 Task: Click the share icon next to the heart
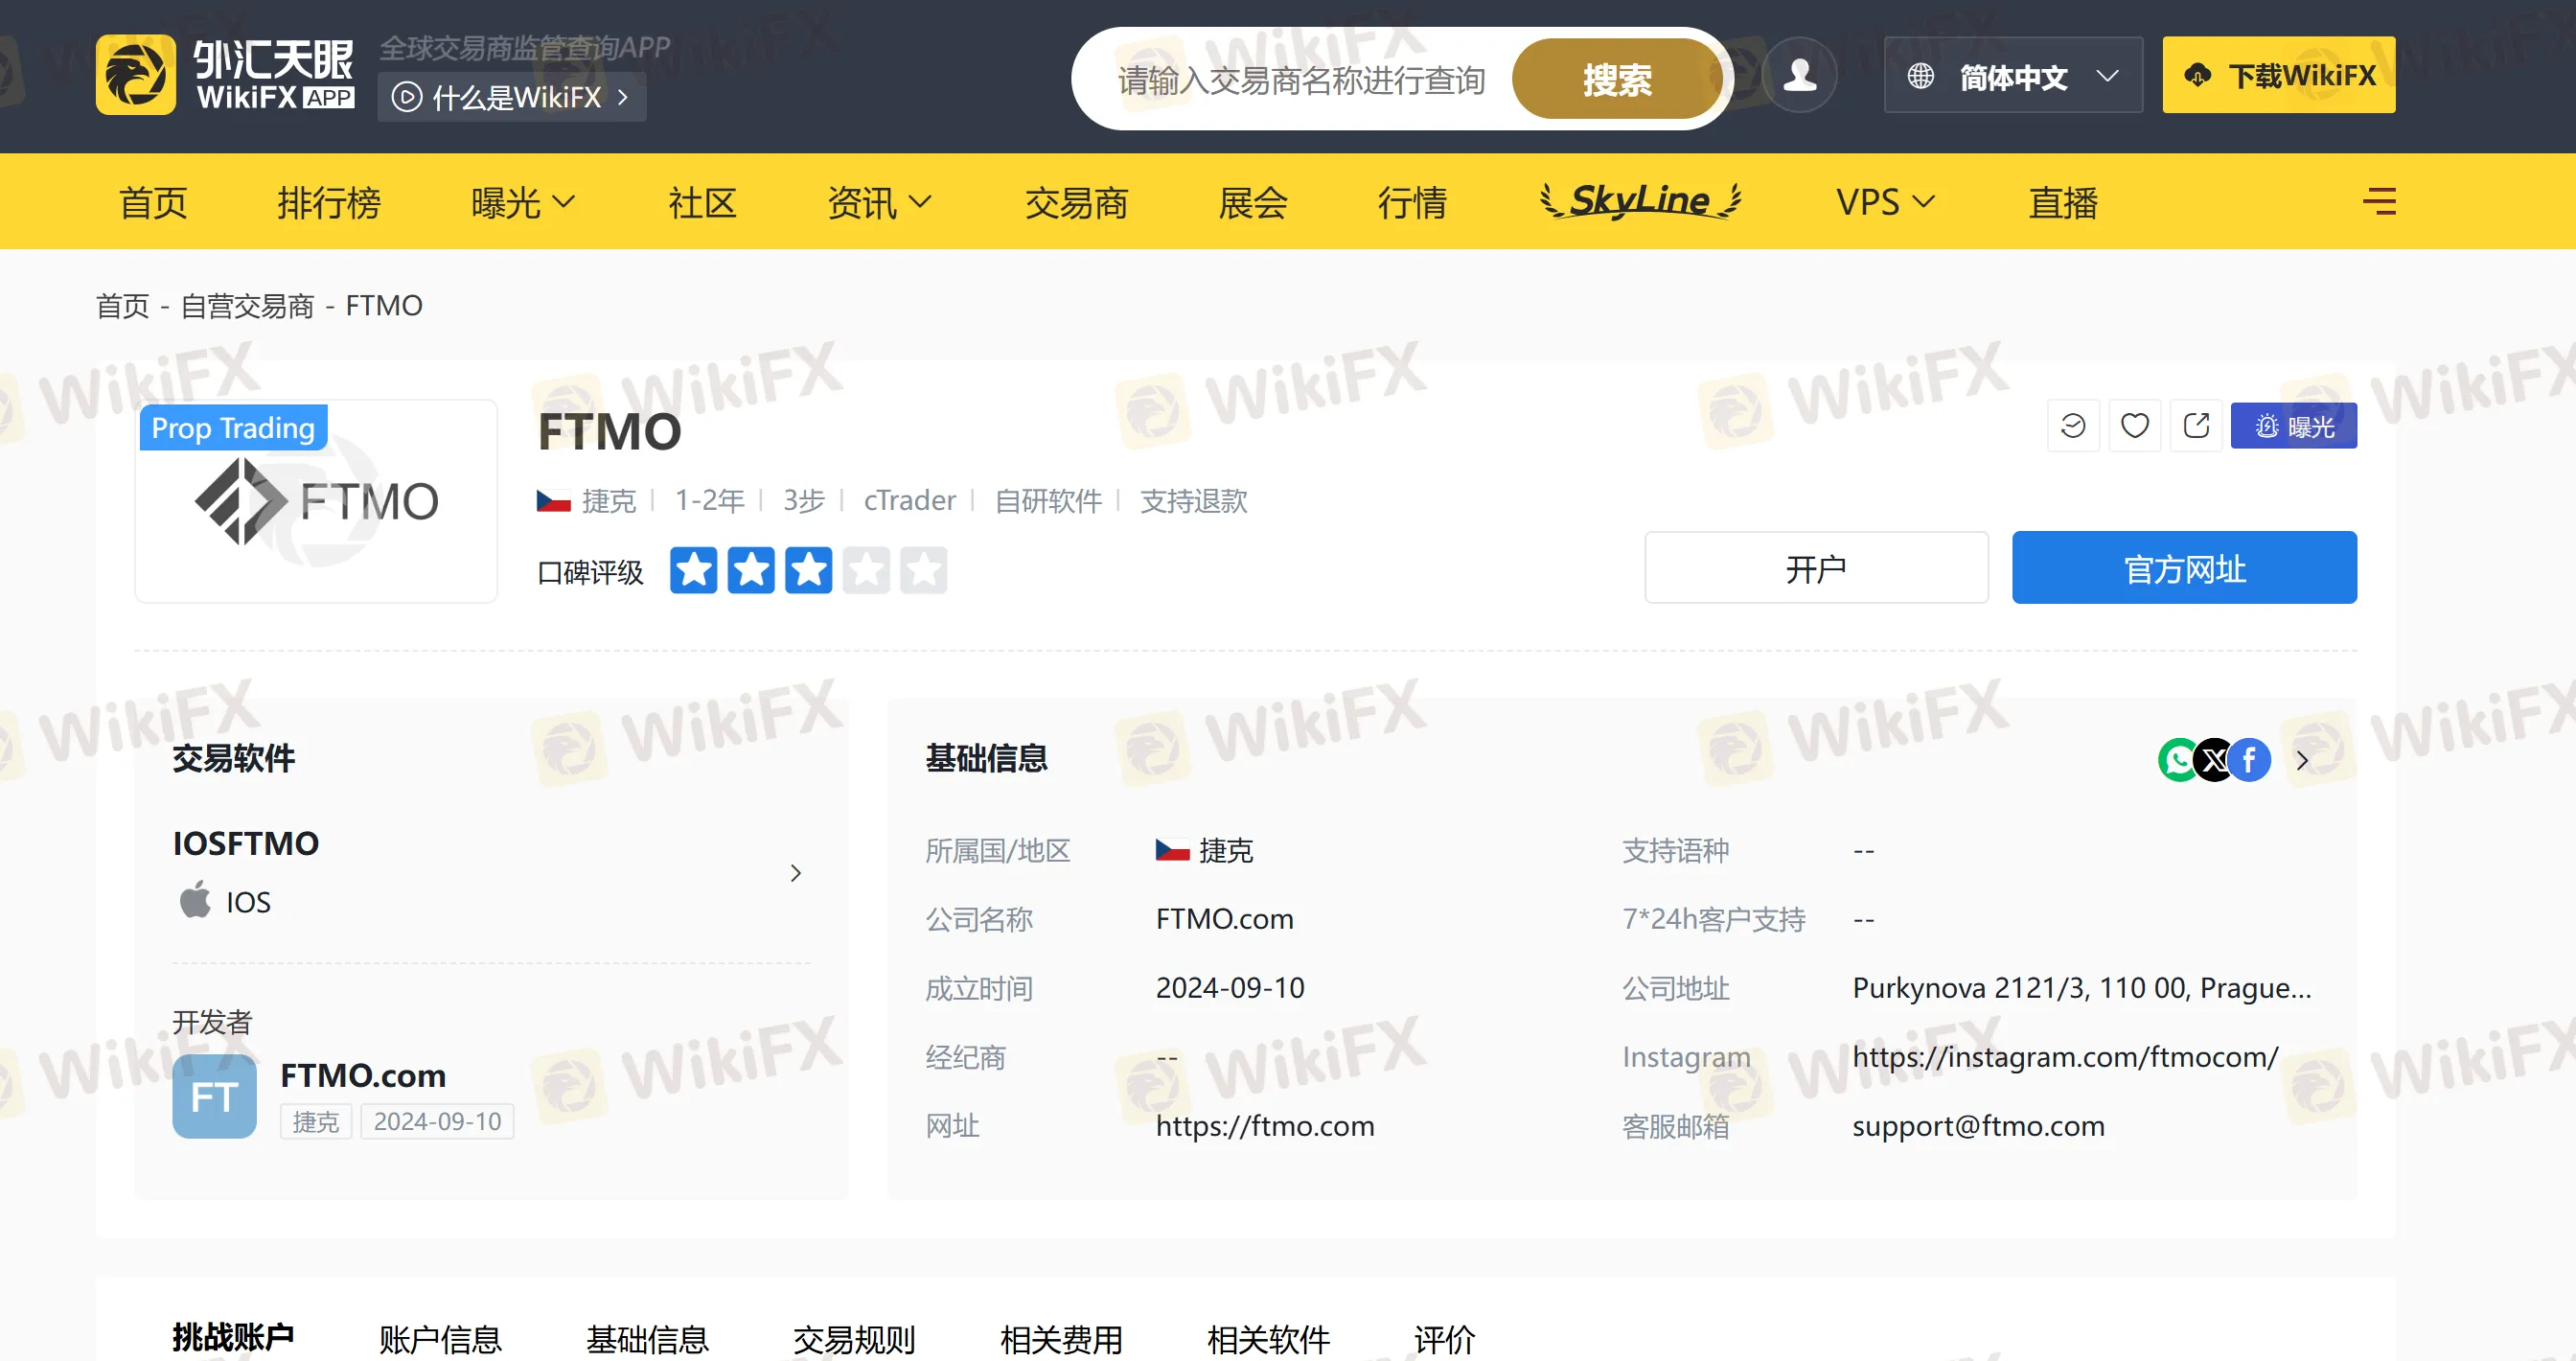coord(2195,426)
